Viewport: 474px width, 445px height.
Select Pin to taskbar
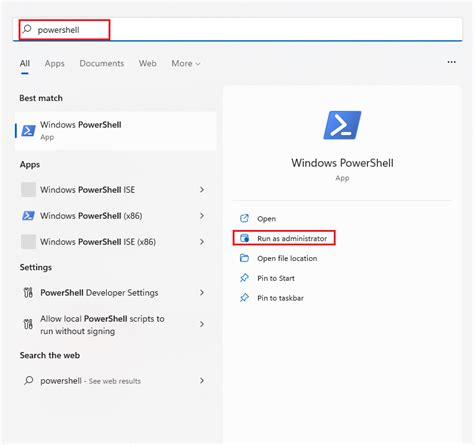[280, 298]
